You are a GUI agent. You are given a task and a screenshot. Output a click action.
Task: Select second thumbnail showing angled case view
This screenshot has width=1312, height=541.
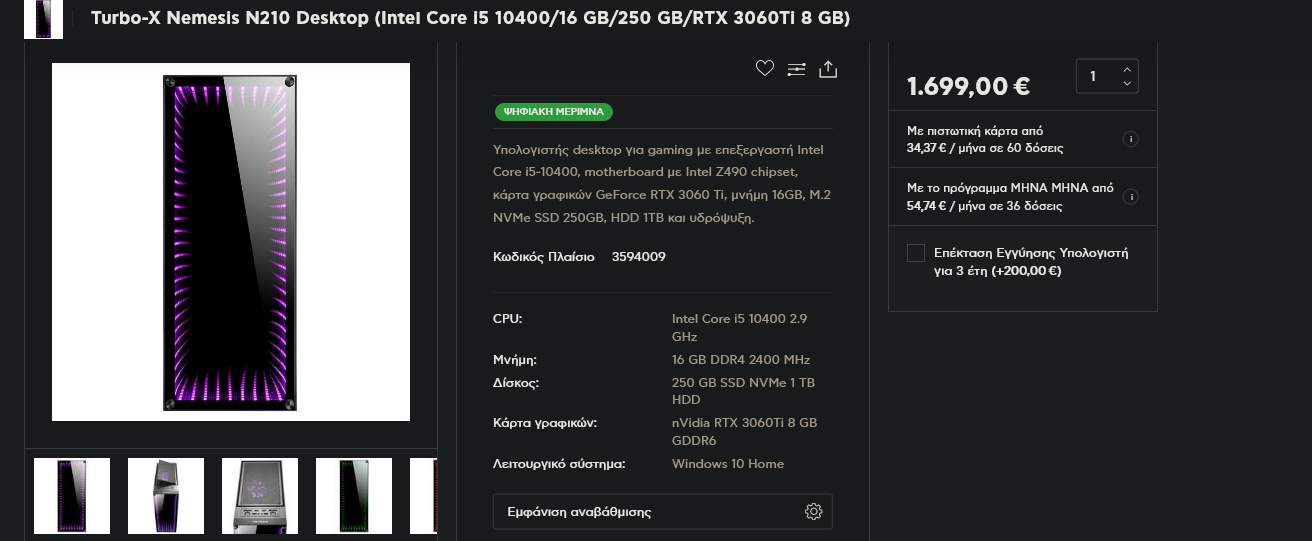tap(166, 496)
